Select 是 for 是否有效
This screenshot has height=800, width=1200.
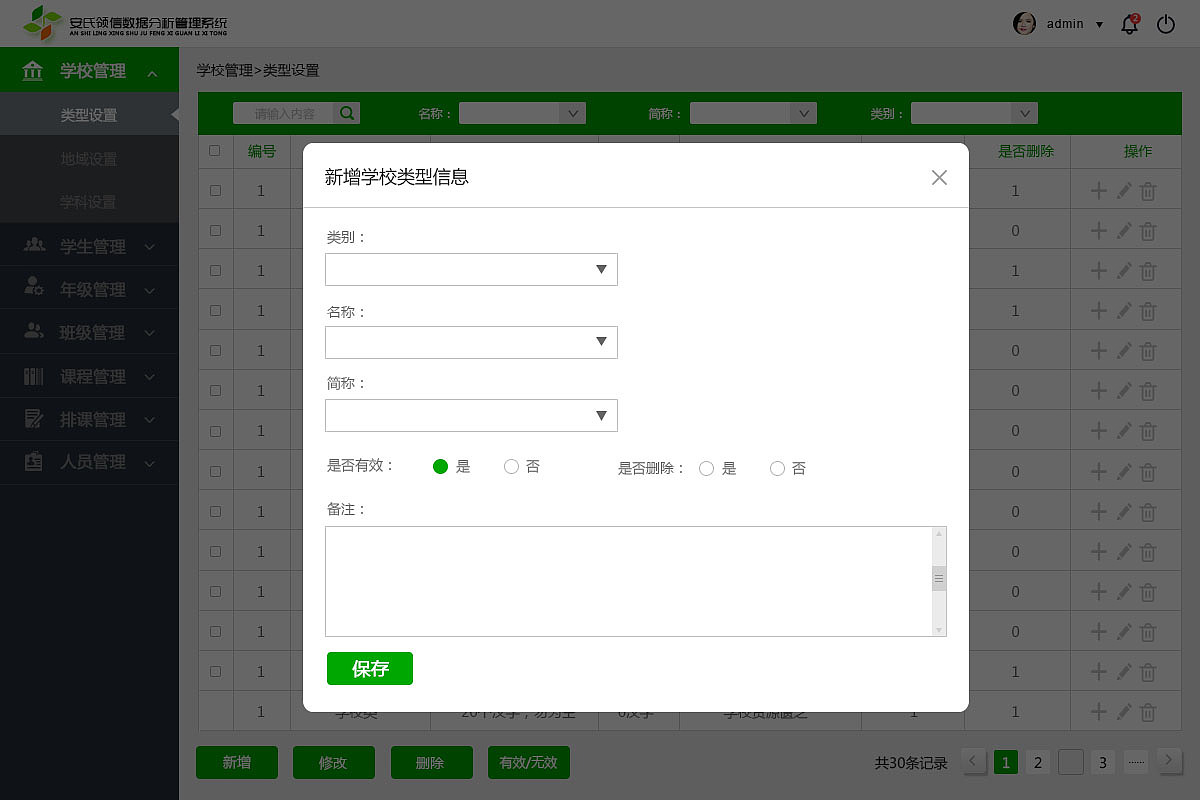440,467
